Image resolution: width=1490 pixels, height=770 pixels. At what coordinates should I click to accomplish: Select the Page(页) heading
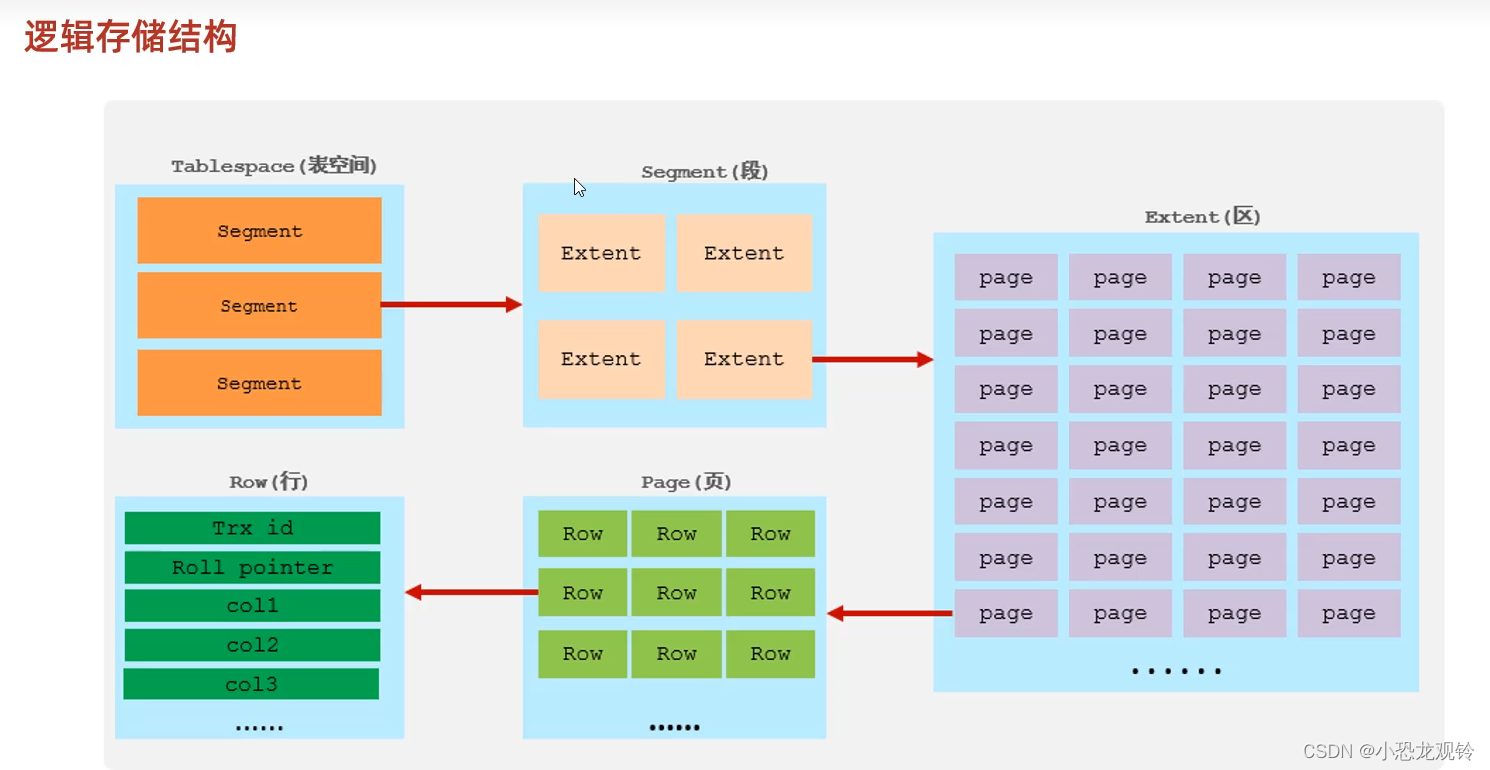[x=686, y=482]
